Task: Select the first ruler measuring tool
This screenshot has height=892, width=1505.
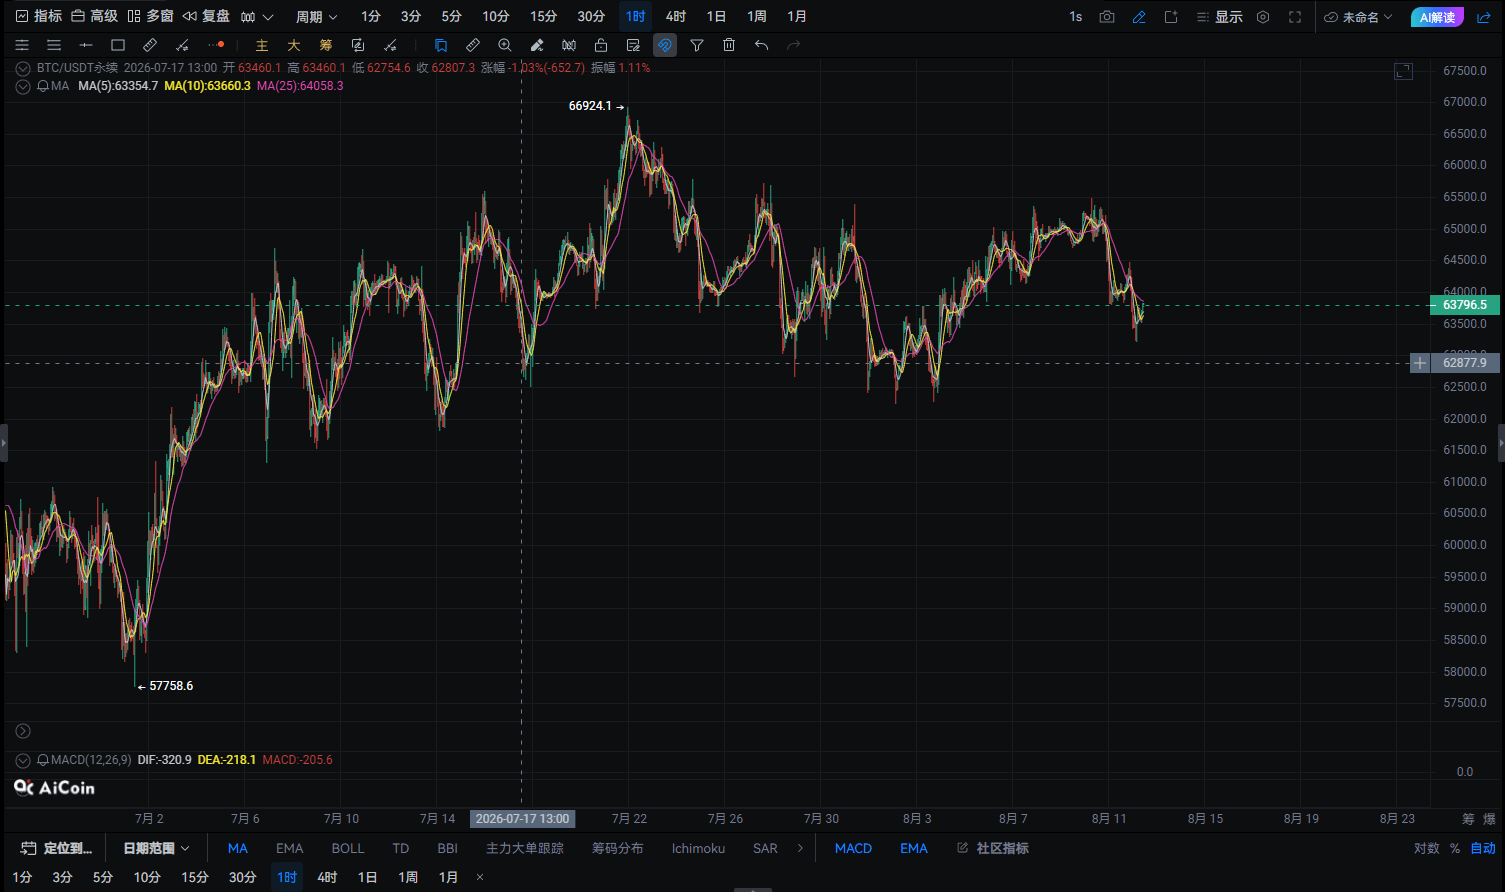Action: [150, 45]
